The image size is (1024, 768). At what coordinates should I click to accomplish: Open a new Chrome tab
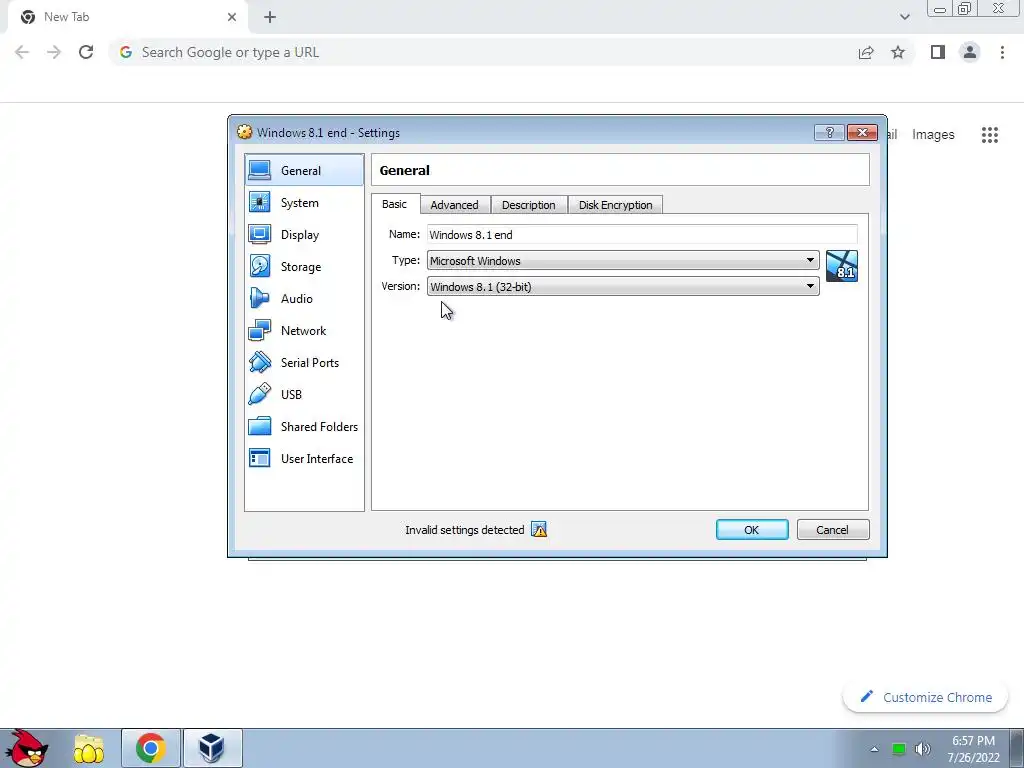pyautogui.click(x=270, y=17)
